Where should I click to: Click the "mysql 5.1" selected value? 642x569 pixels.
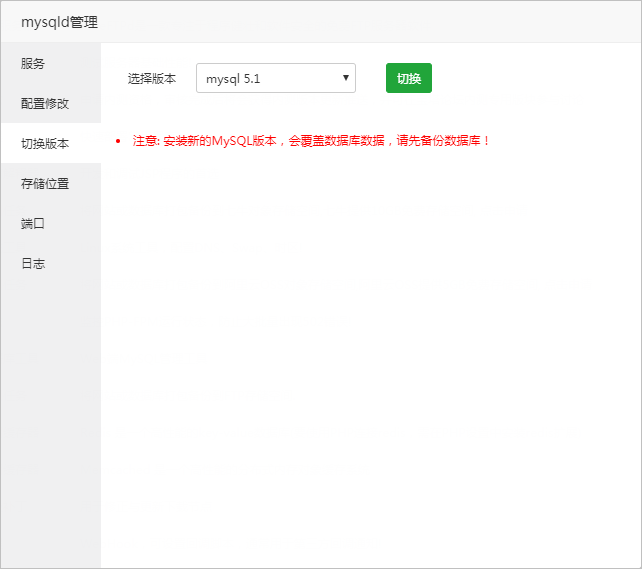[233, 78]
